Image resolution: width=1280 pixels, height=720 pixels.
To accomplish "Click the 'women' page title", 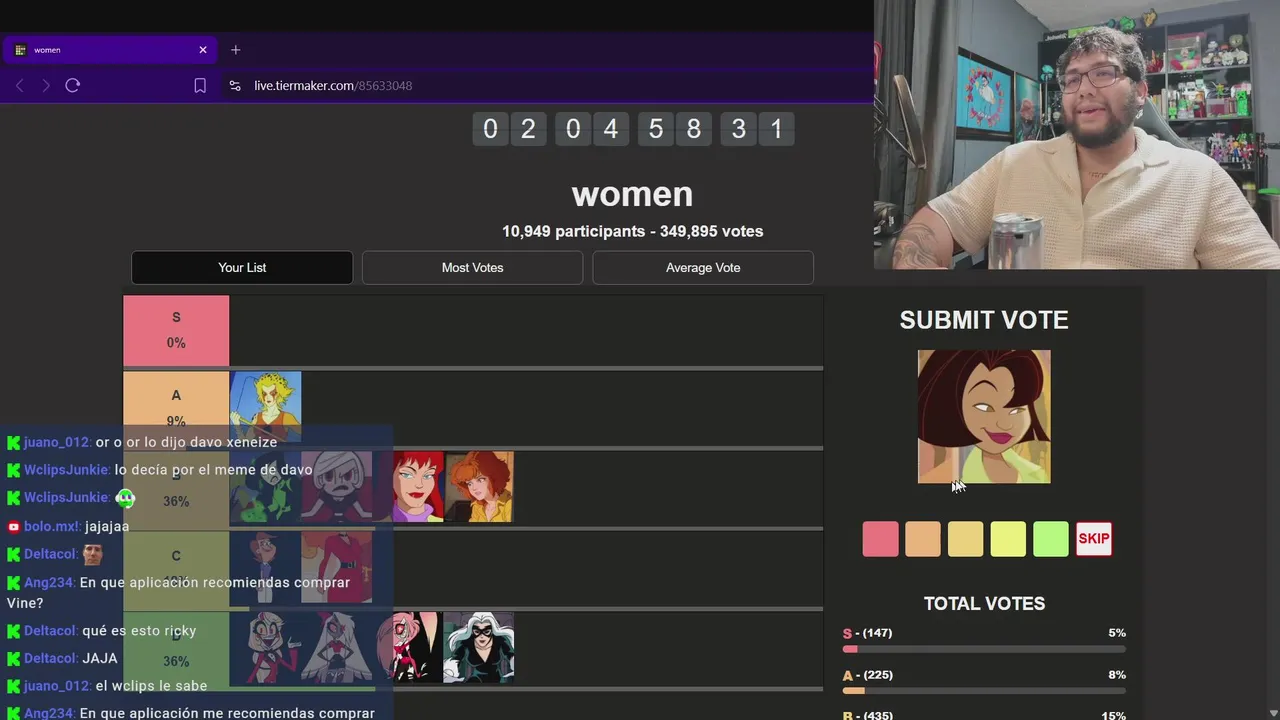I will (x=632, y=194).
